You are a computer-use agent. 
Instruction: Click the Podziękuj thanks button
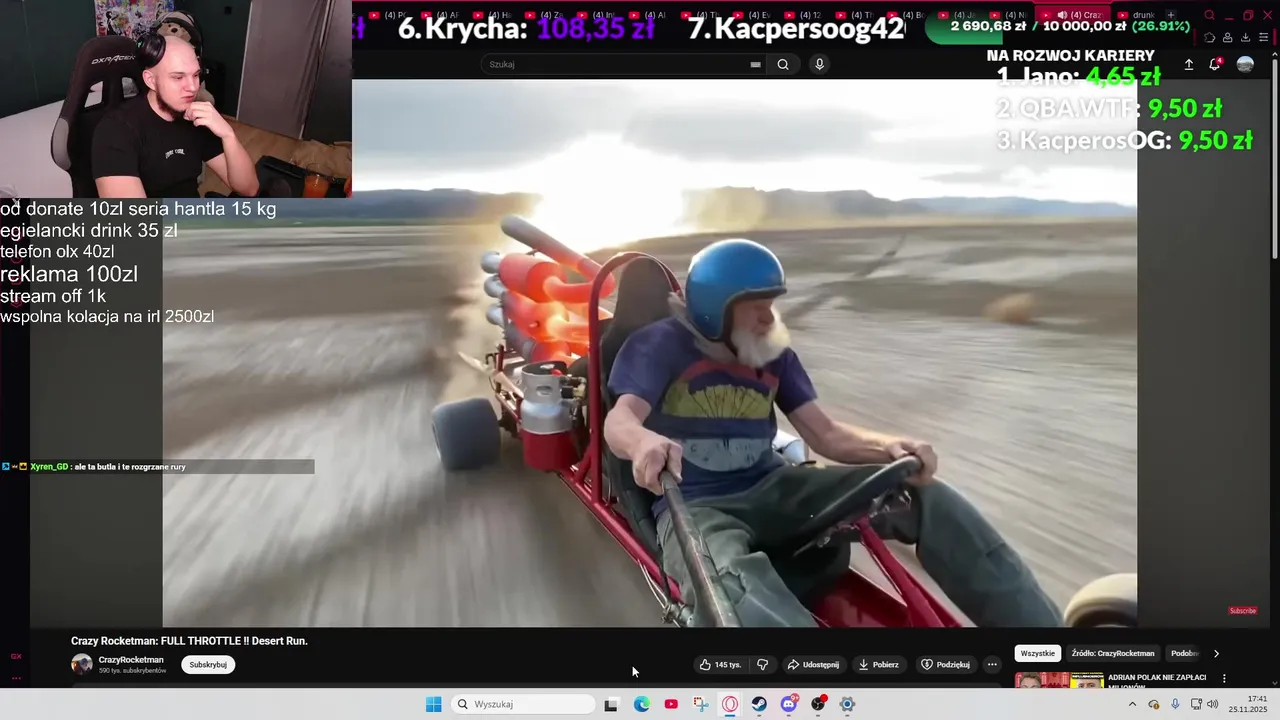point(945,664)
